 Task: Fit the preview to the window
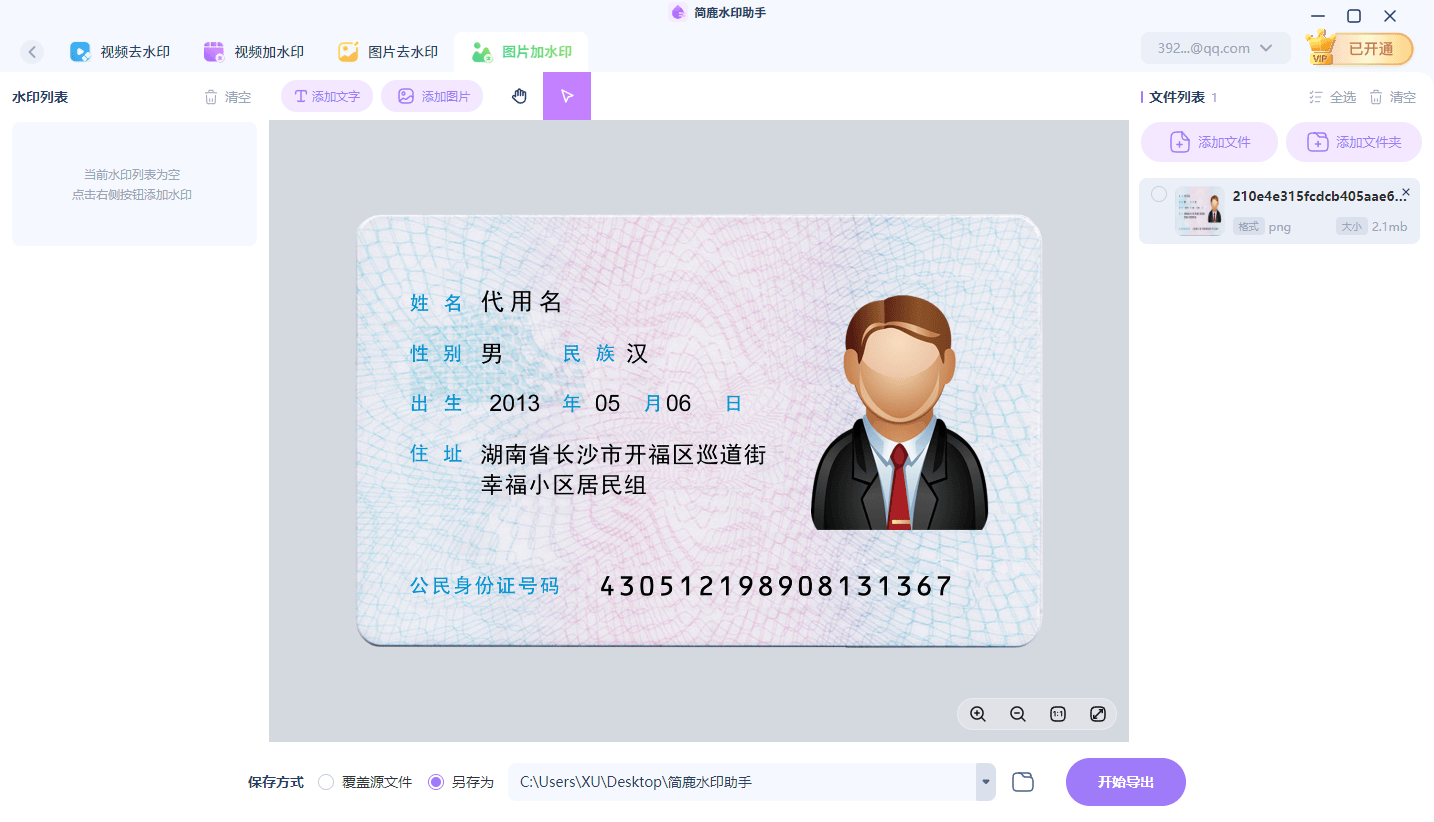[1098, 714]
